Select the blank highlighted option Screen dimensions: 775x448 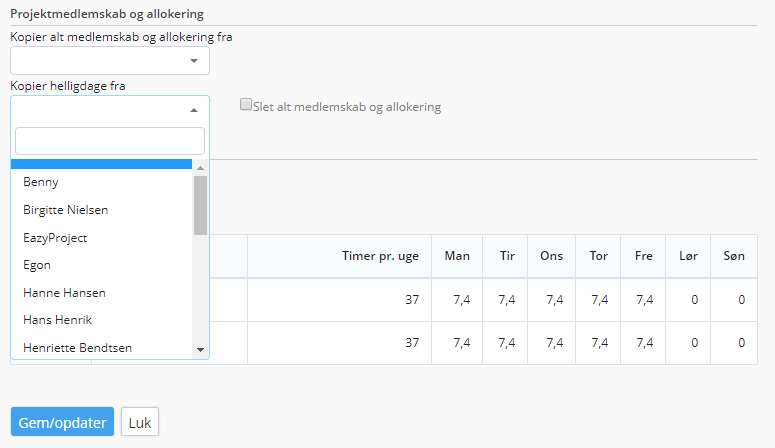pyautogui.click(x=101, y=164)
